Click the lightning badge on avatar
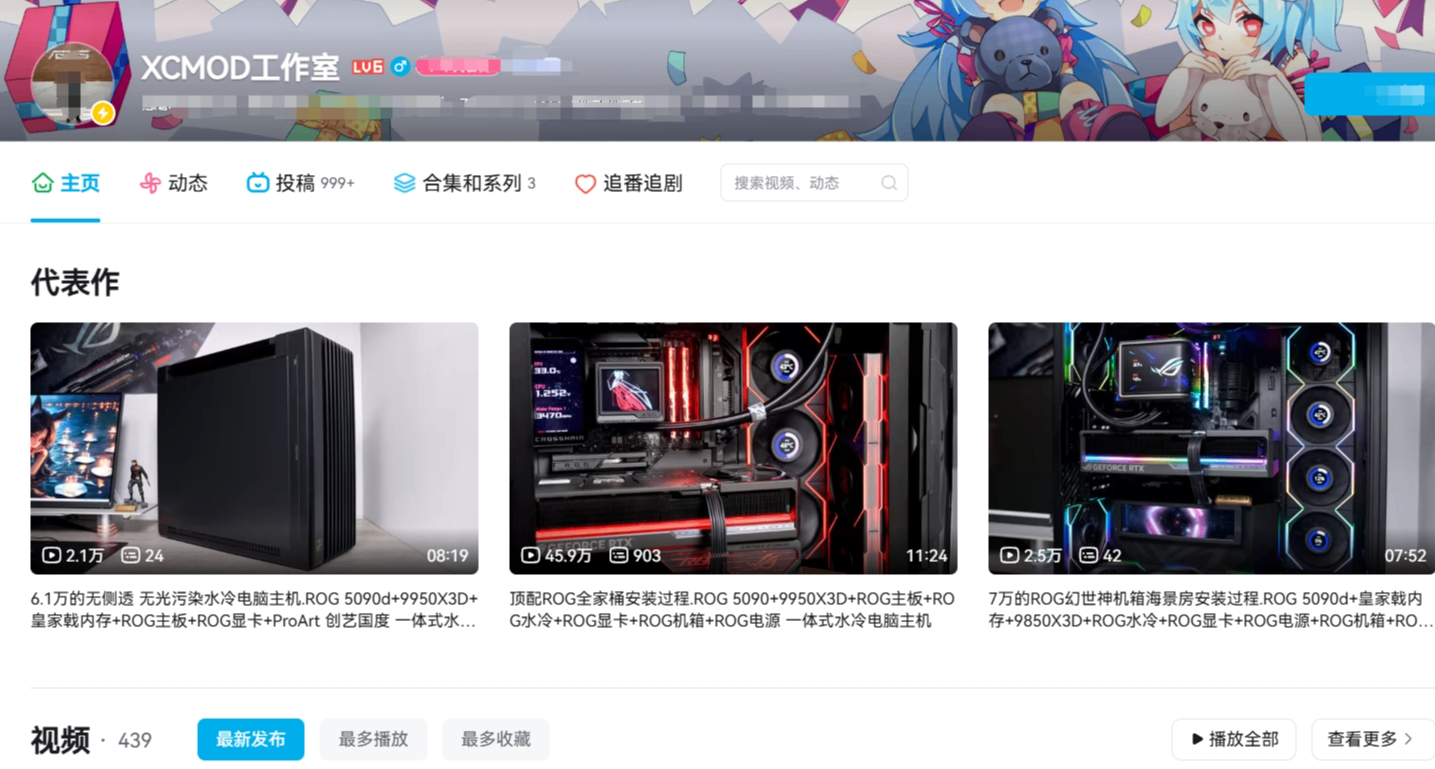The image size is (1435, 769). 102,113
